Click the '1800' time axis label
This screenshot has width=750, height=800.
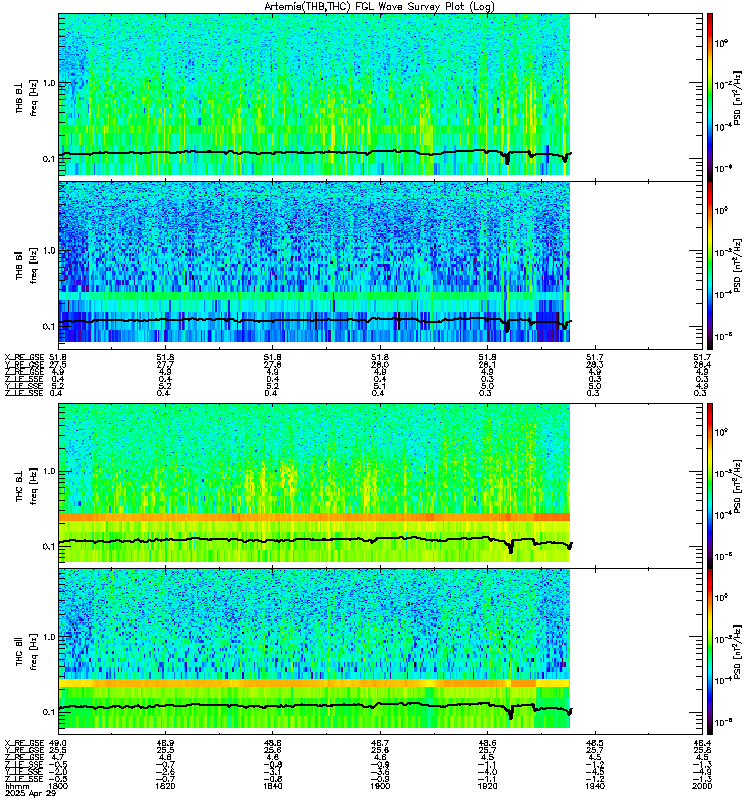(58, 786)
